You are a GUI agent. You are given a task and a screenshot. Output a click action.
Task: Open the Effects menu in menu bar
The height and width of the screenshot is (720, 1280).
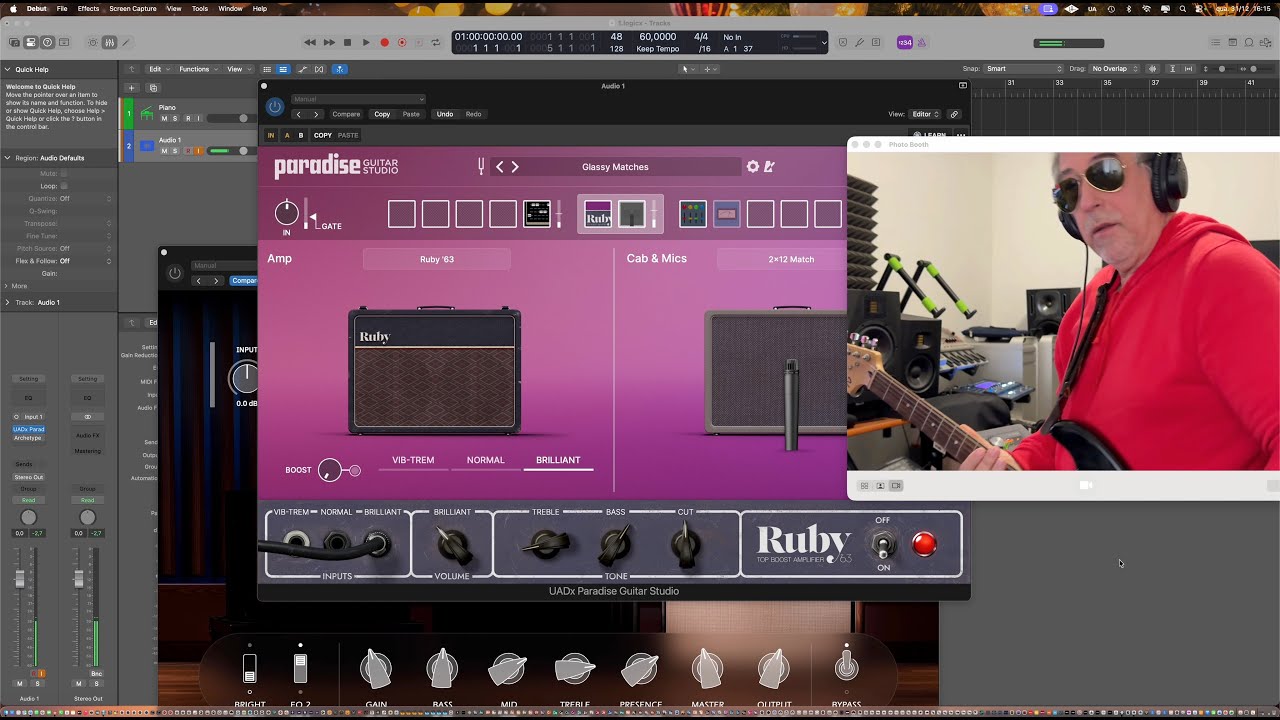point(88,8)
